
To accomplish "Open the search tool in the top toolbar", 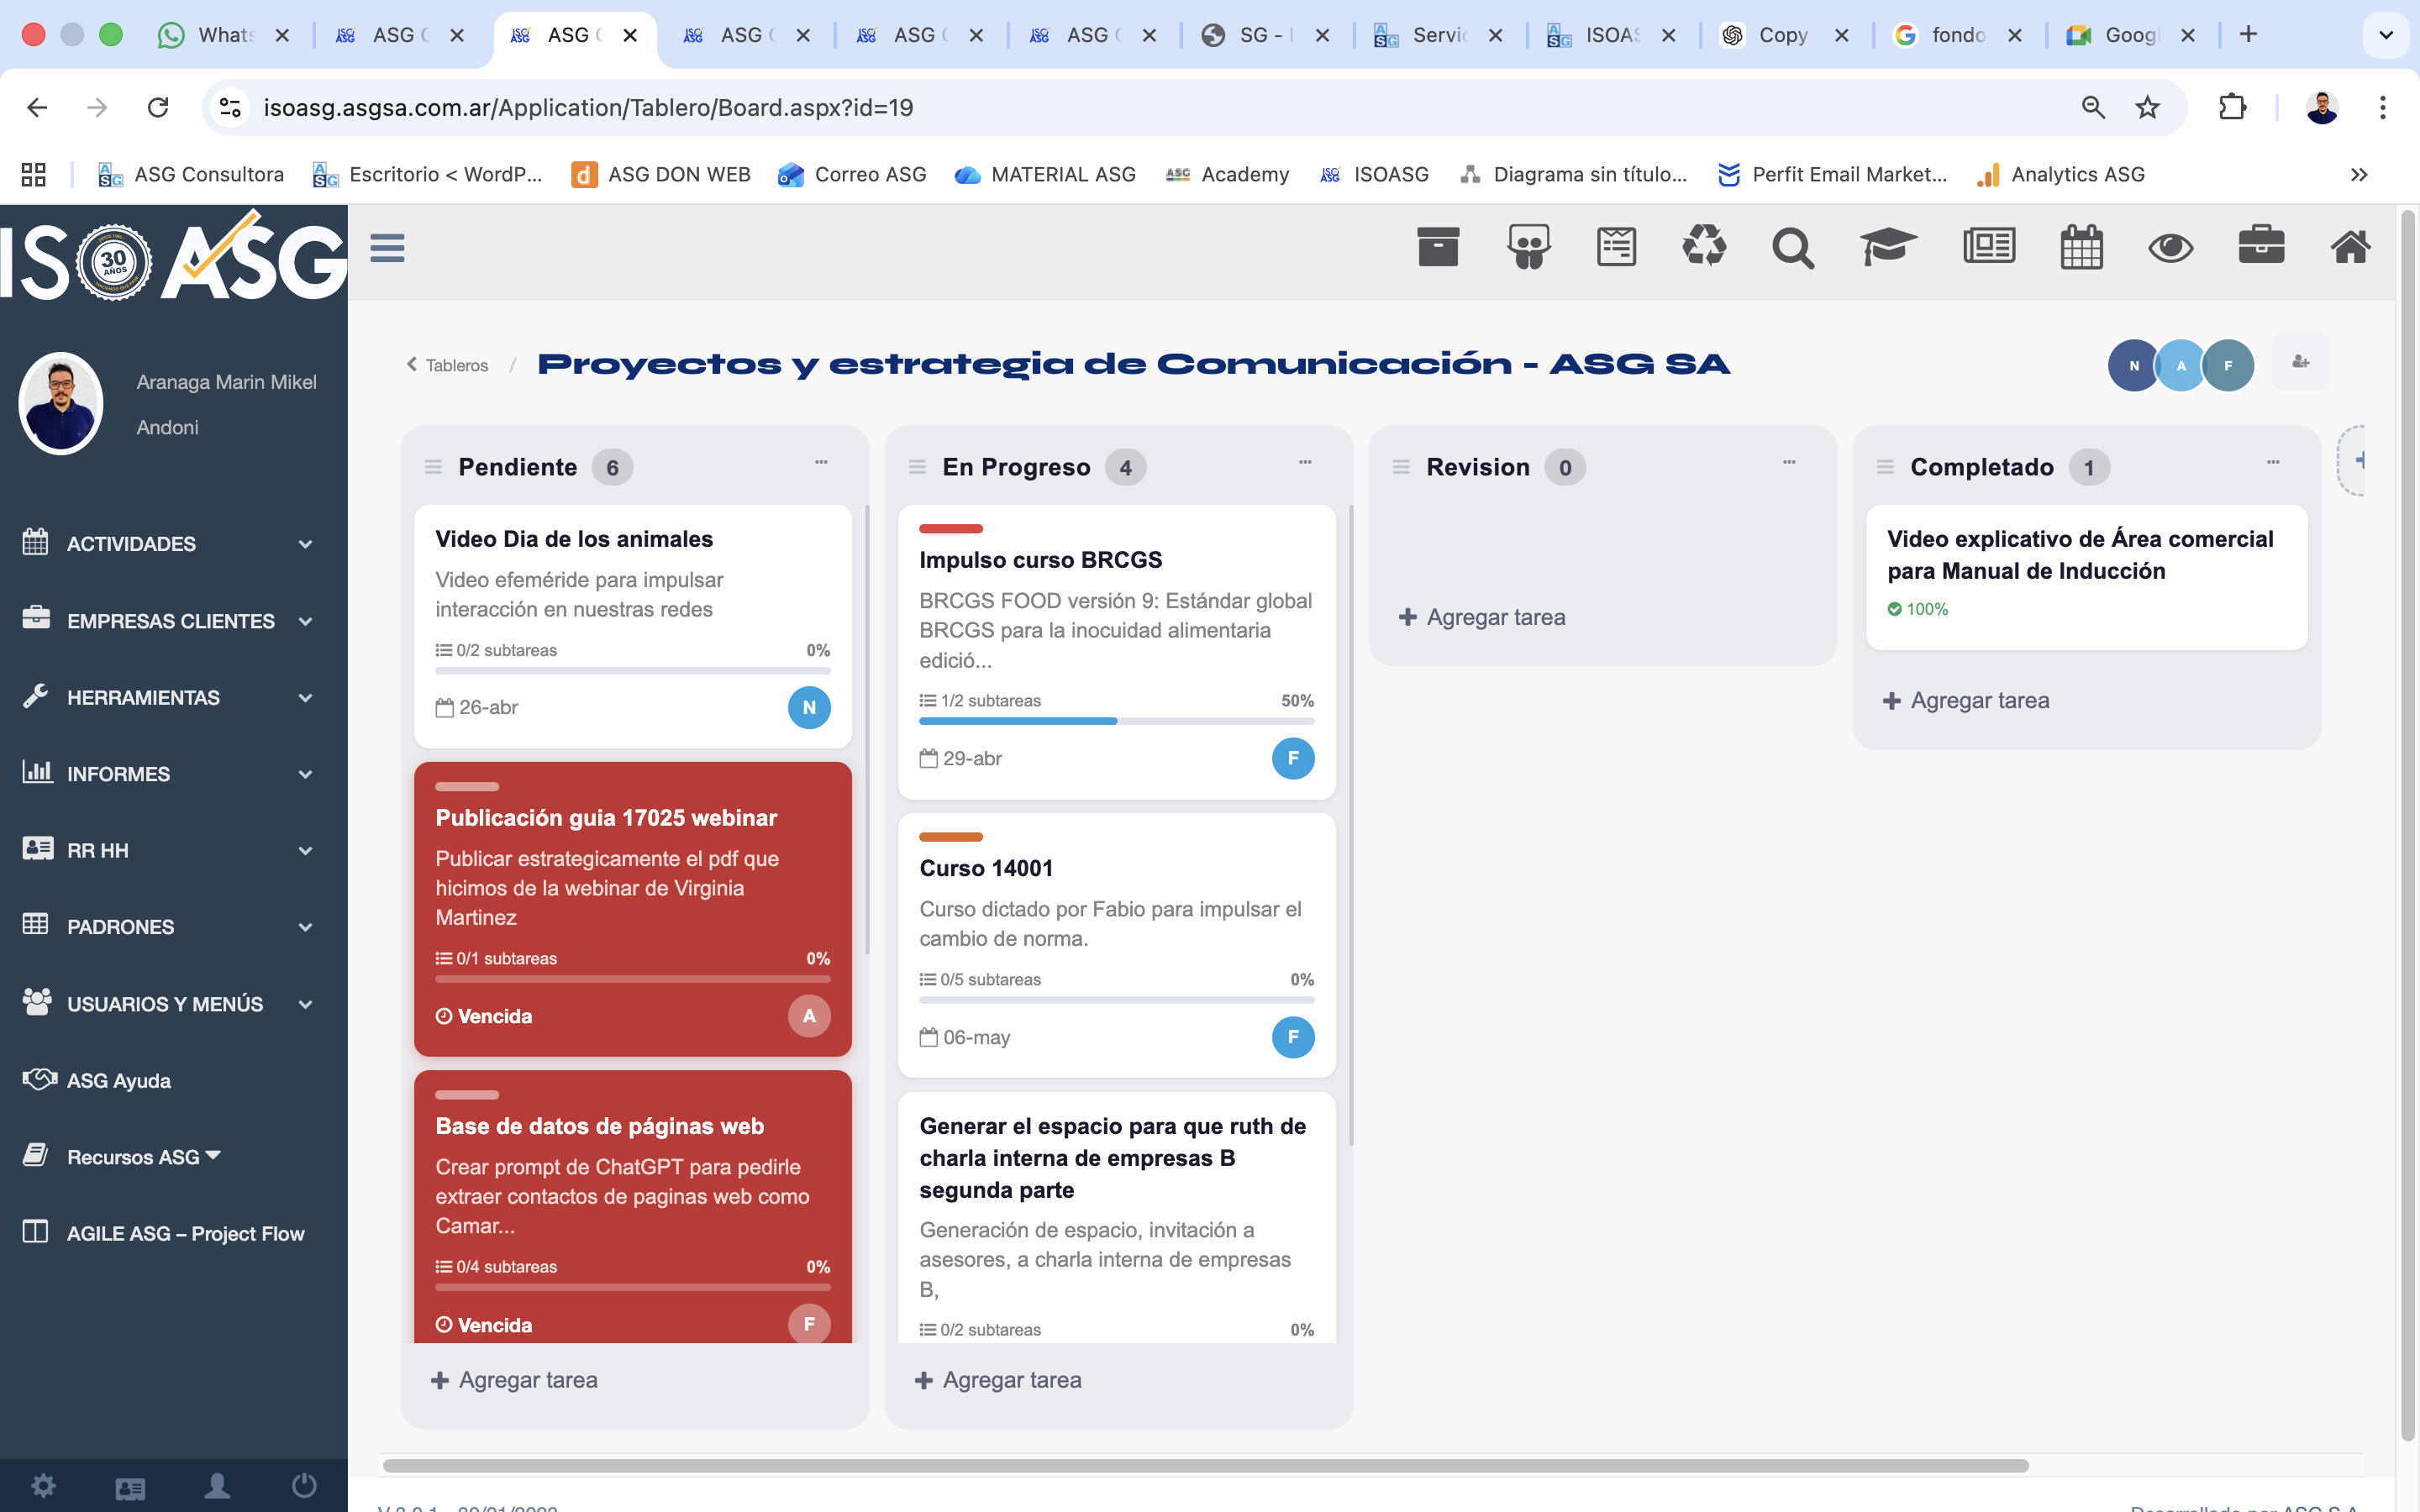I will (x=1793, y=247).
